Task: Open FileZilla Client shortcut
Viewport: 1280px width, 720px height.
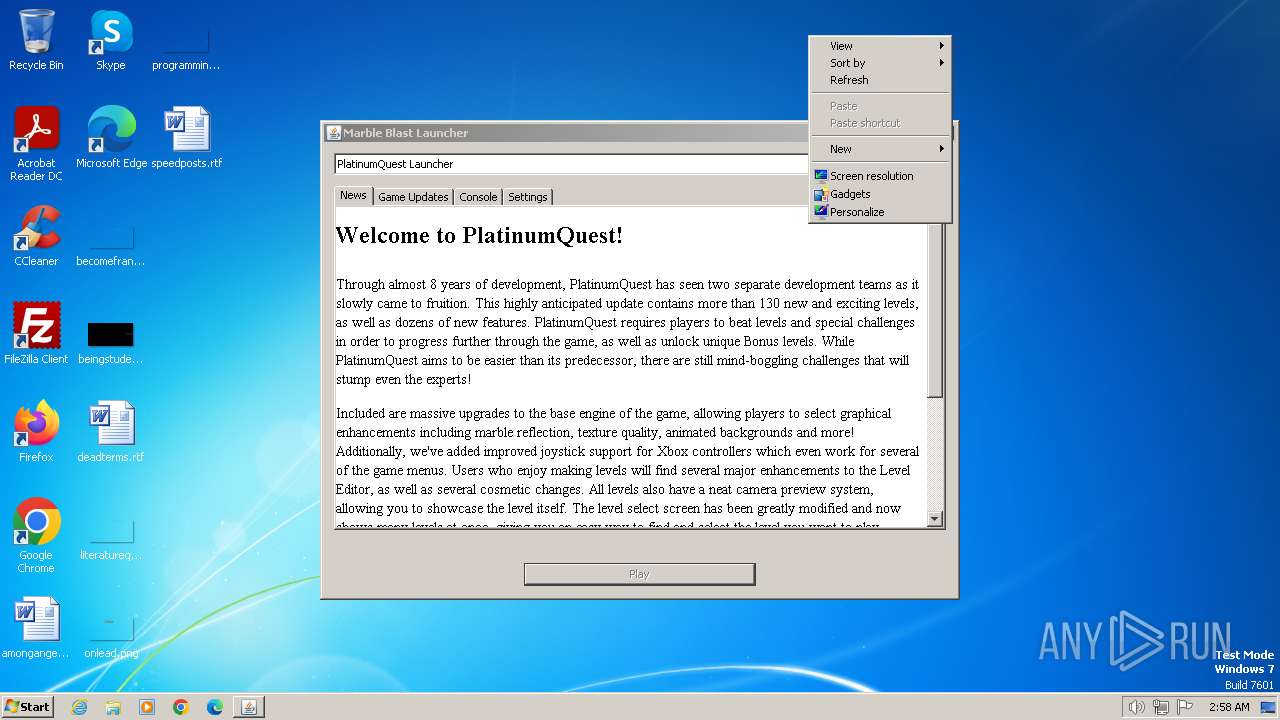Action: click(36, 333)
